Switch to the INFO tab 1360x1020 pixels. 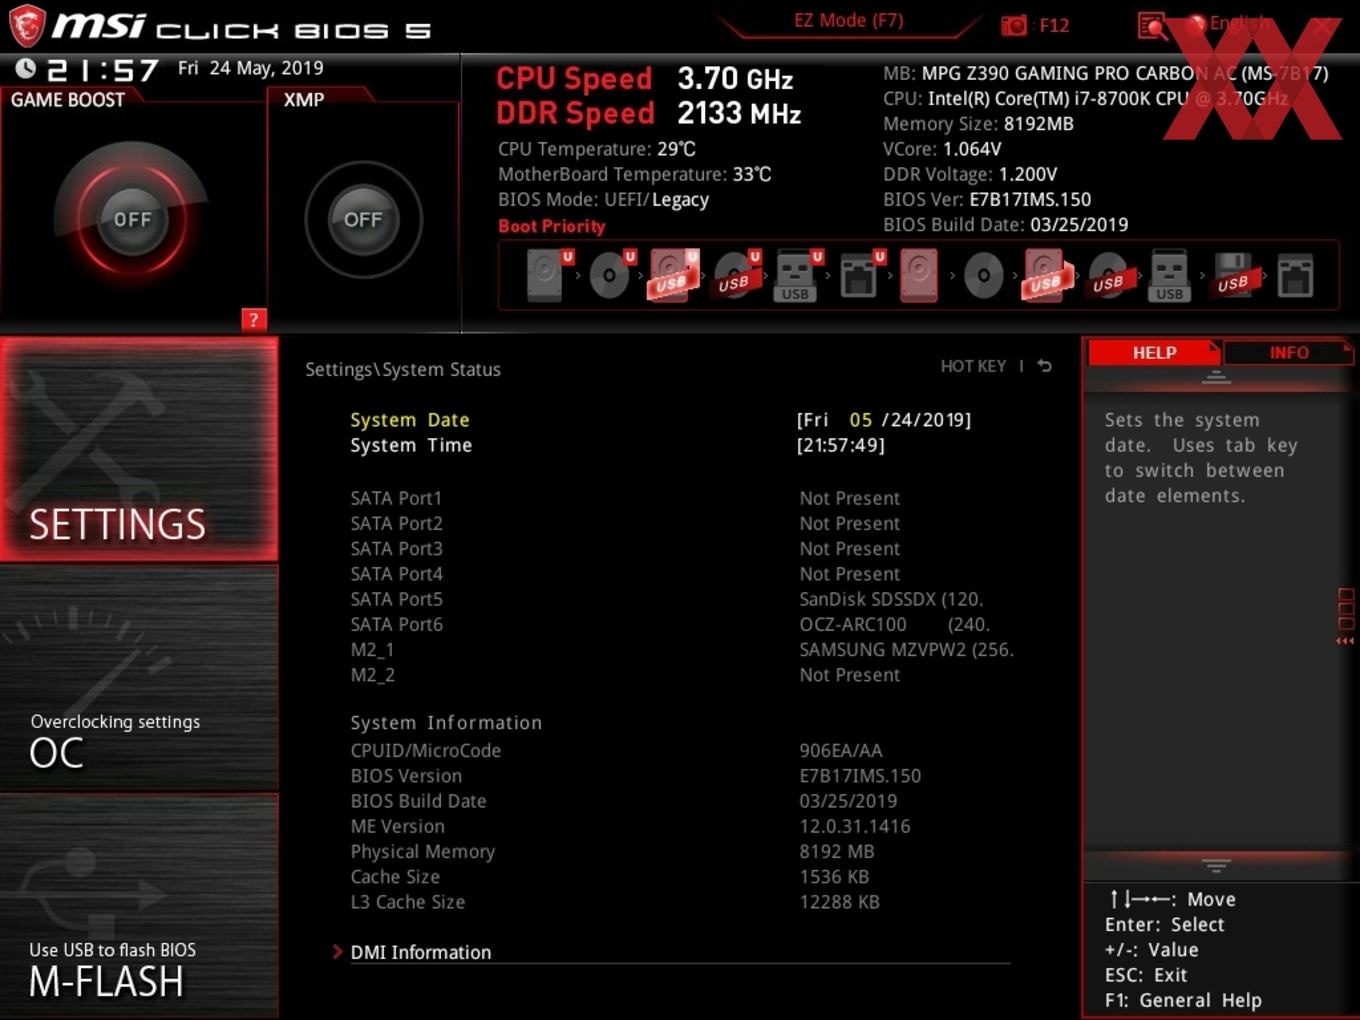(1289, 352)
